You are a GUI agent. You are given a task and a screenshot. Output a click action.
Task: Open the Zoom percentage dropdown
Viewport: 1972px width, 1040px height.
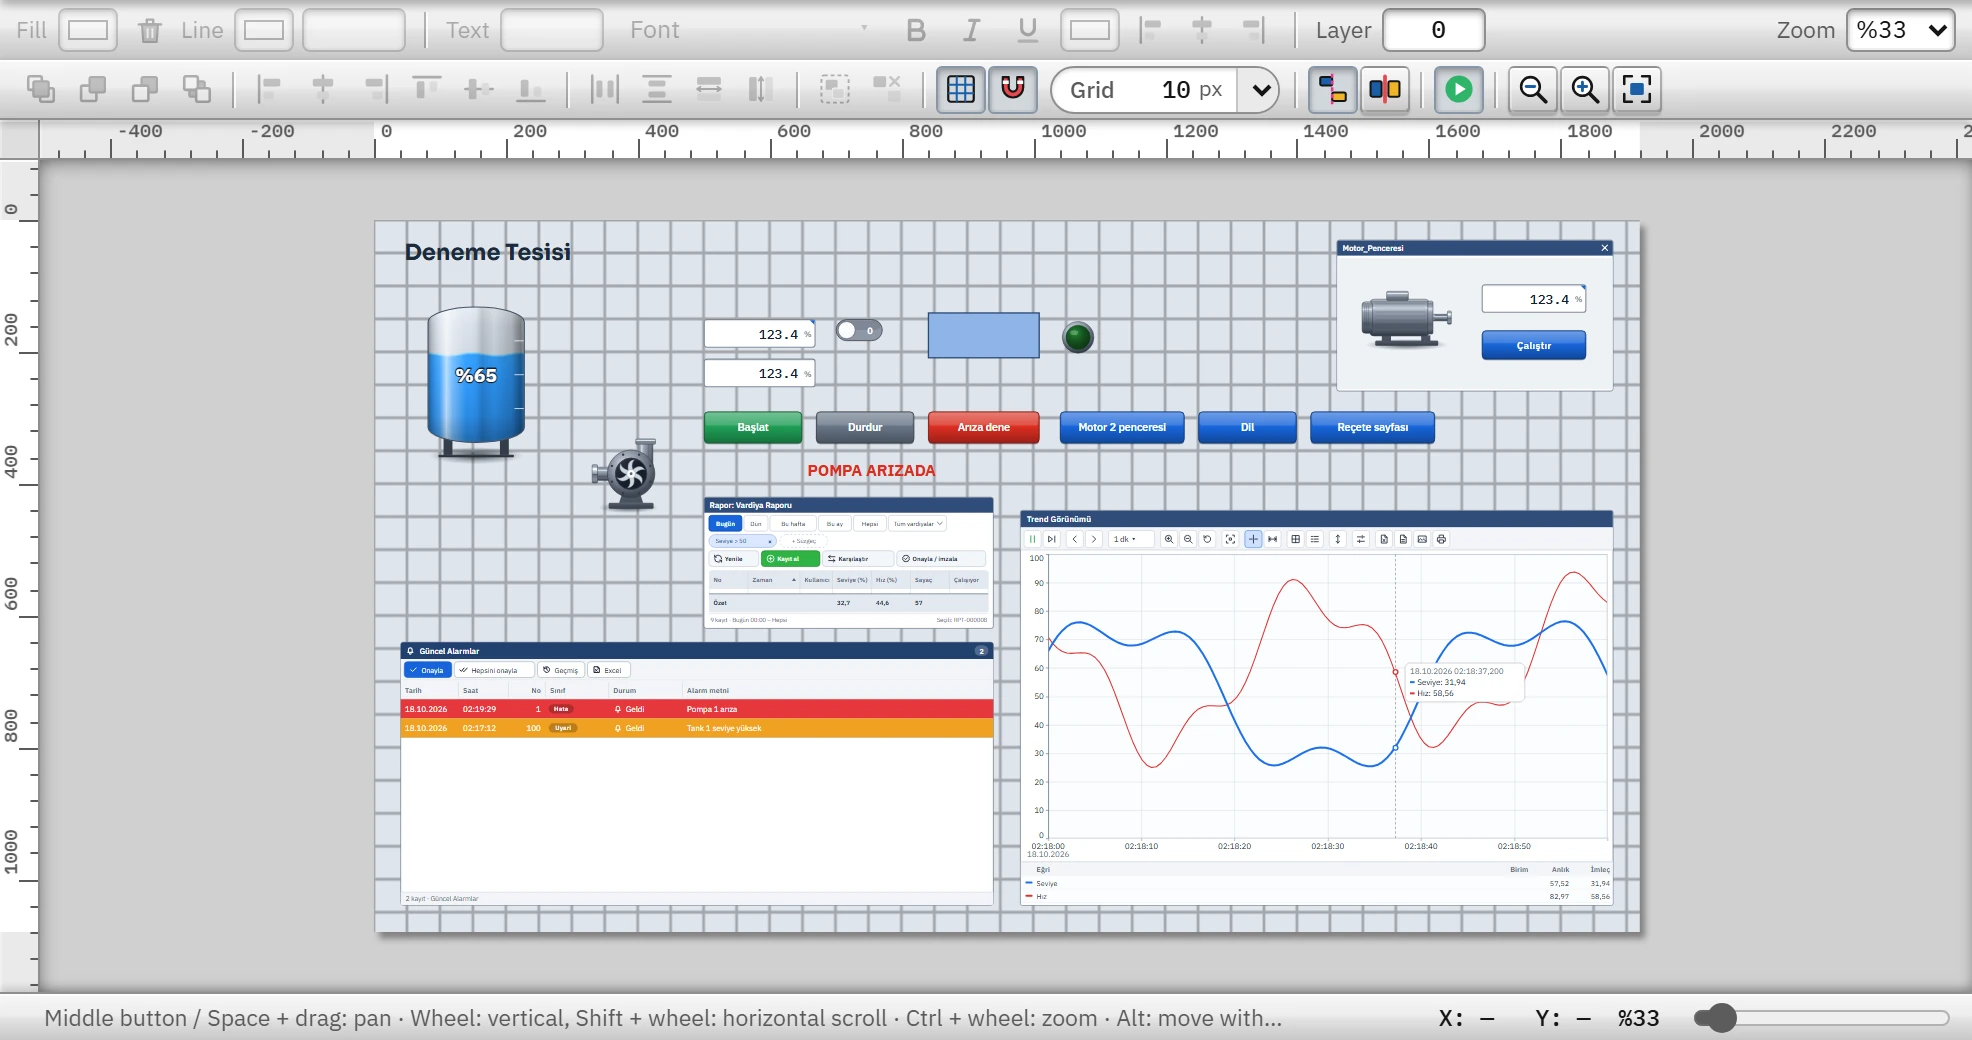(1900, 30)
